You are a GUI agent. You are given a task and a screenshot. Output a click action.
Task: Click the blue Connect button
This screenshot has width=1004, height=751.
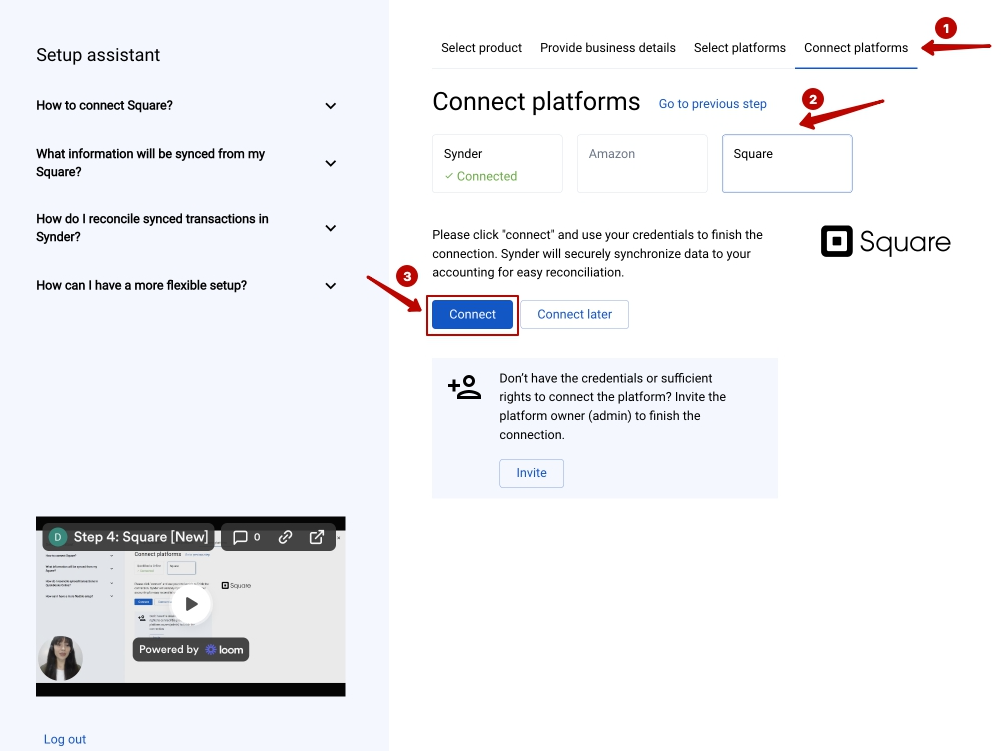473,314
